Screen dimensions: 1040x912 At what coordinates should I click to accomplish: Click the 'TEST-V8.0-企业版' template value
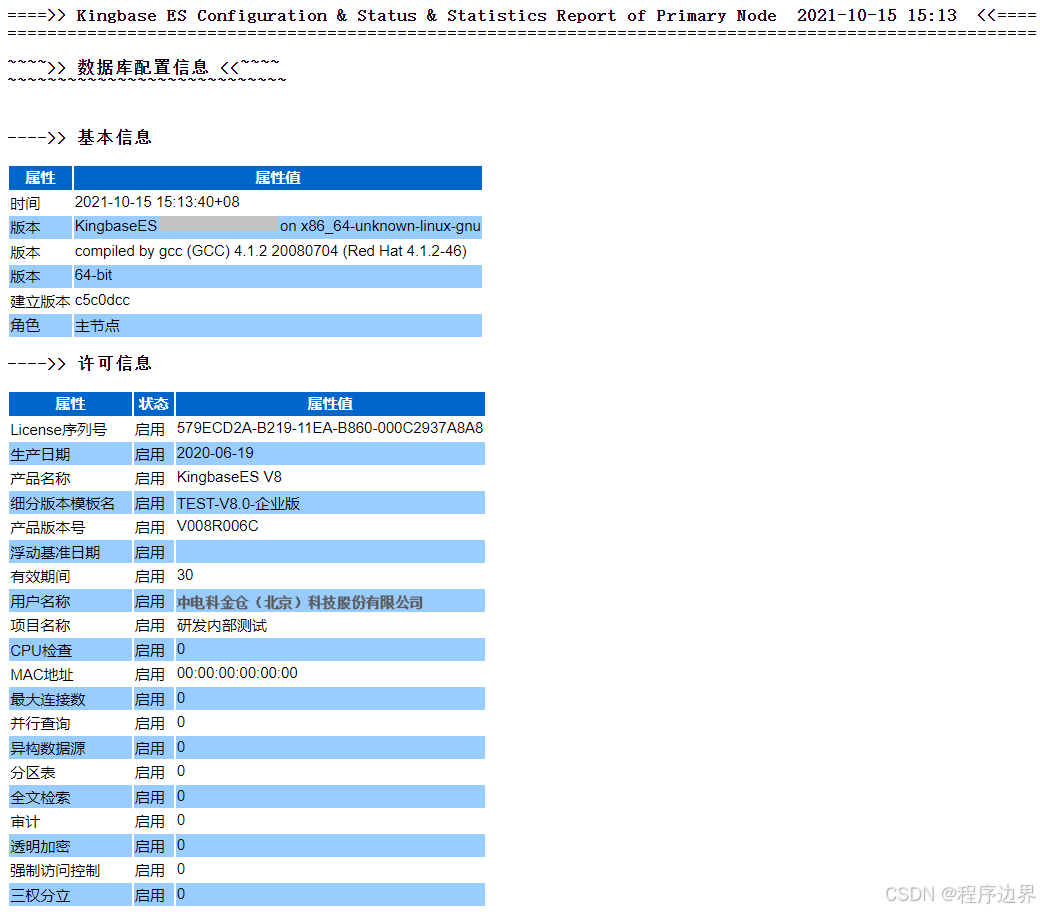pyautogui.click(x=238, y=503)
